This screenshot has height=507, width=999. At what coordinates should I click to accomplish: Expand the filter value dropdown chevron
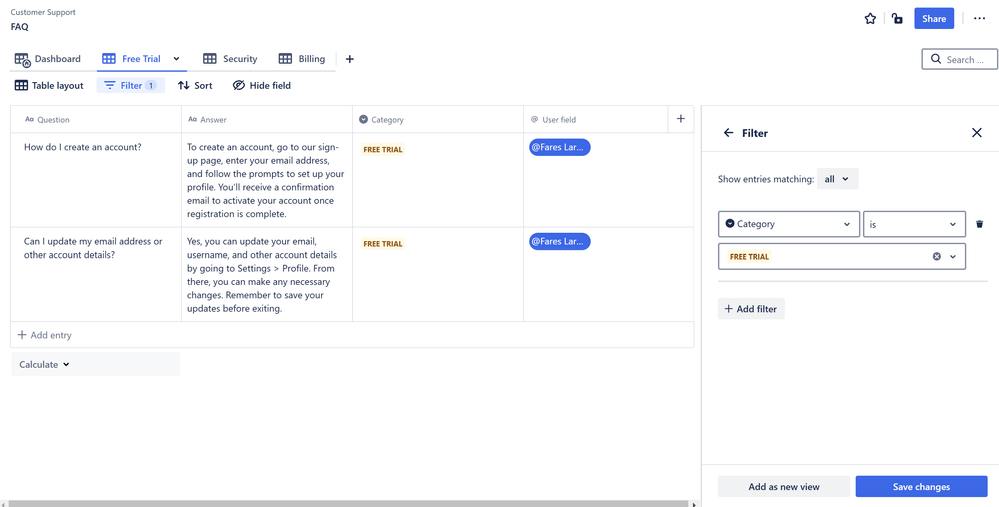953,257
